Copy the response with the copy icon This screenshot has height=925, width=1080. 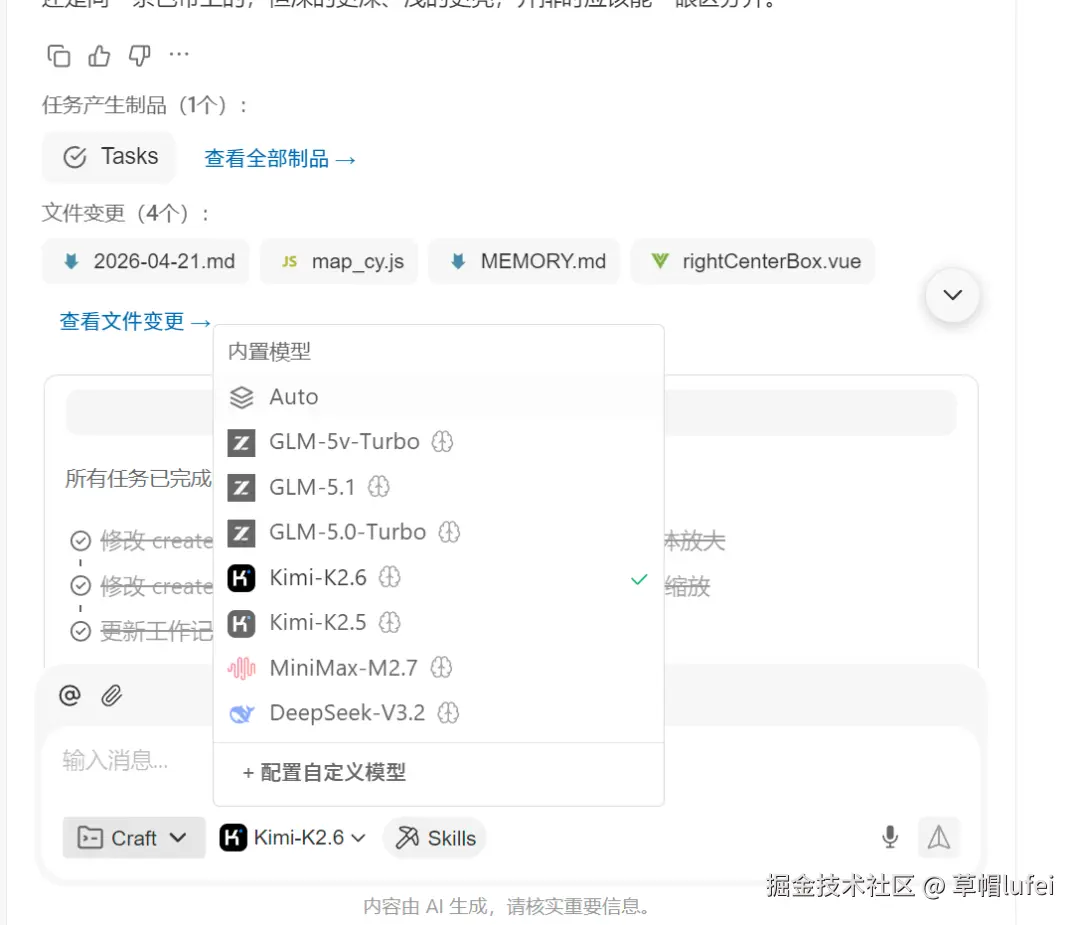coord(59,56)
